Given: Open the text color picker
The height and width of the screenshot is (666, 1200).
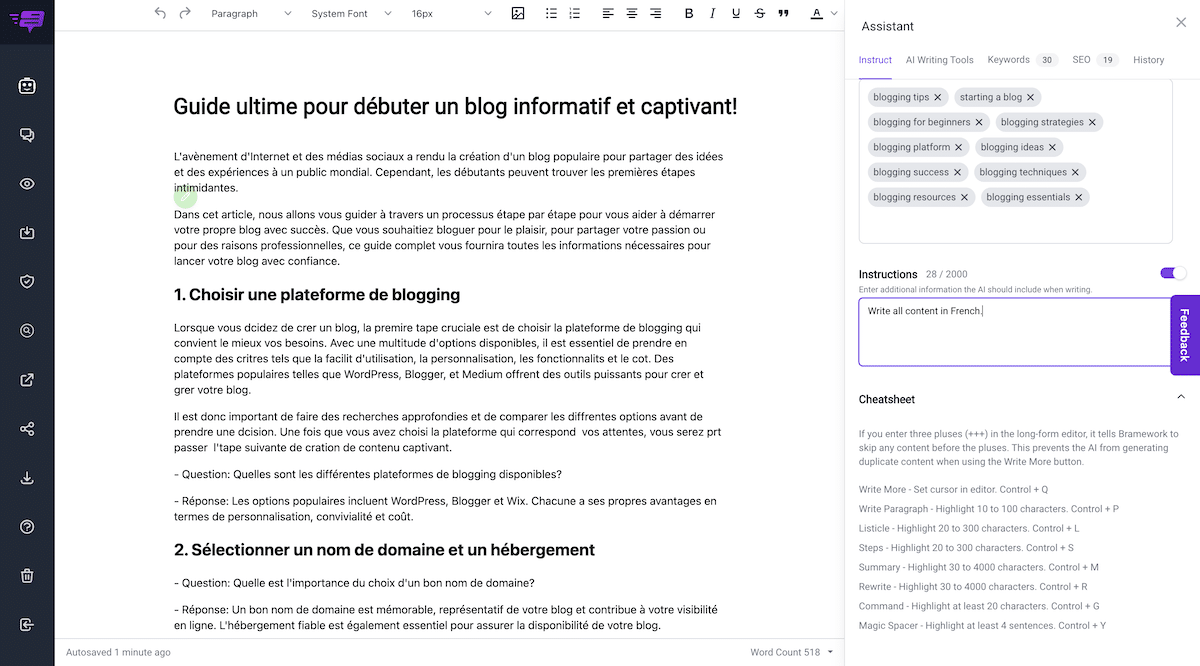Looking at the screenshot, I should (816, 14).
